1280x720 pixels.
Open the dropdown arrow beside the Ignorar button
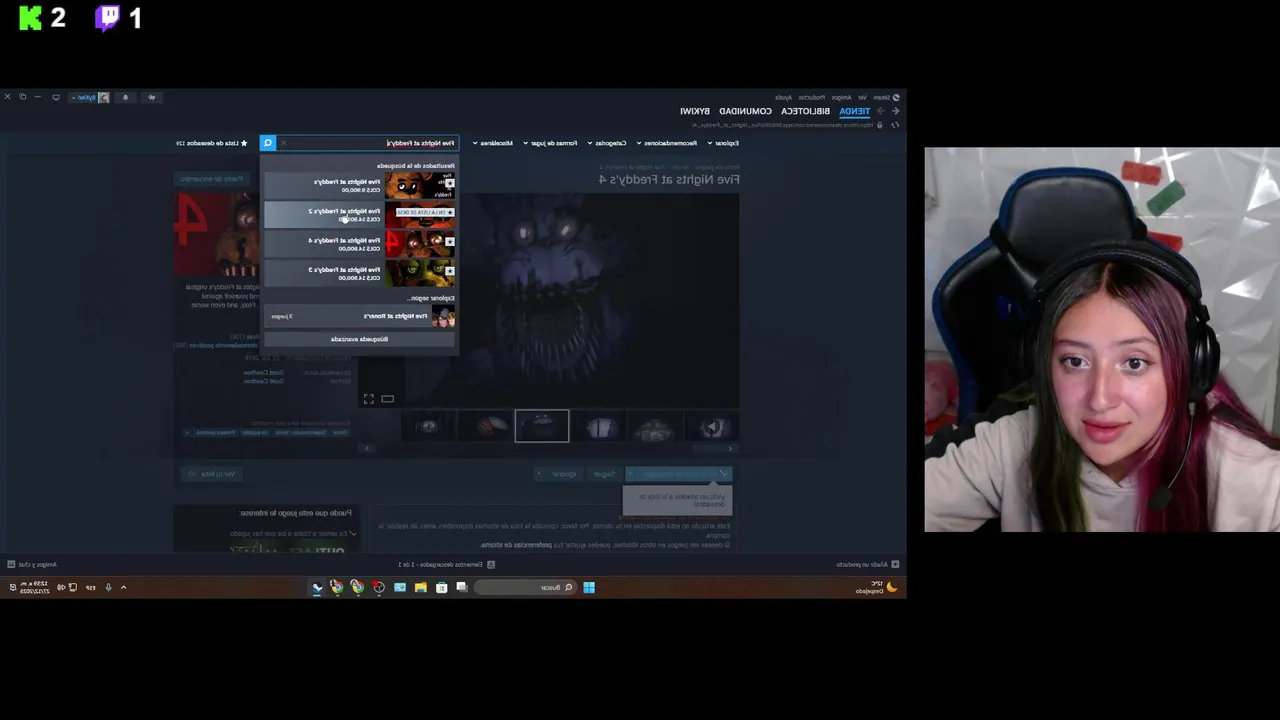(539, 474)
